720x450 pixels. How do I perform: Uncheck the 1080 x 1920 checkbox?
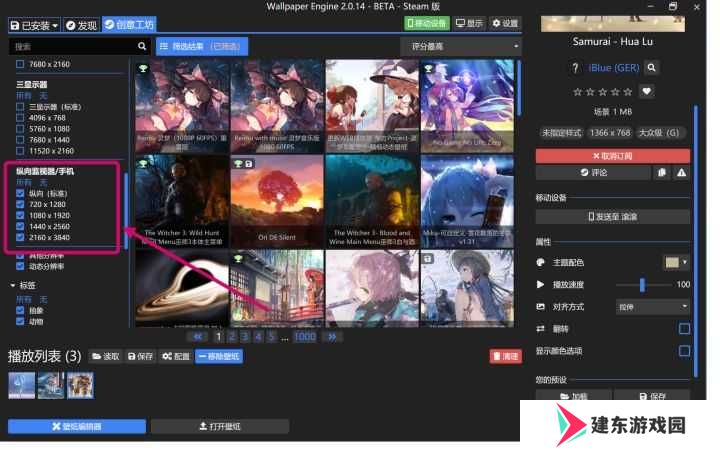point(20,215)
